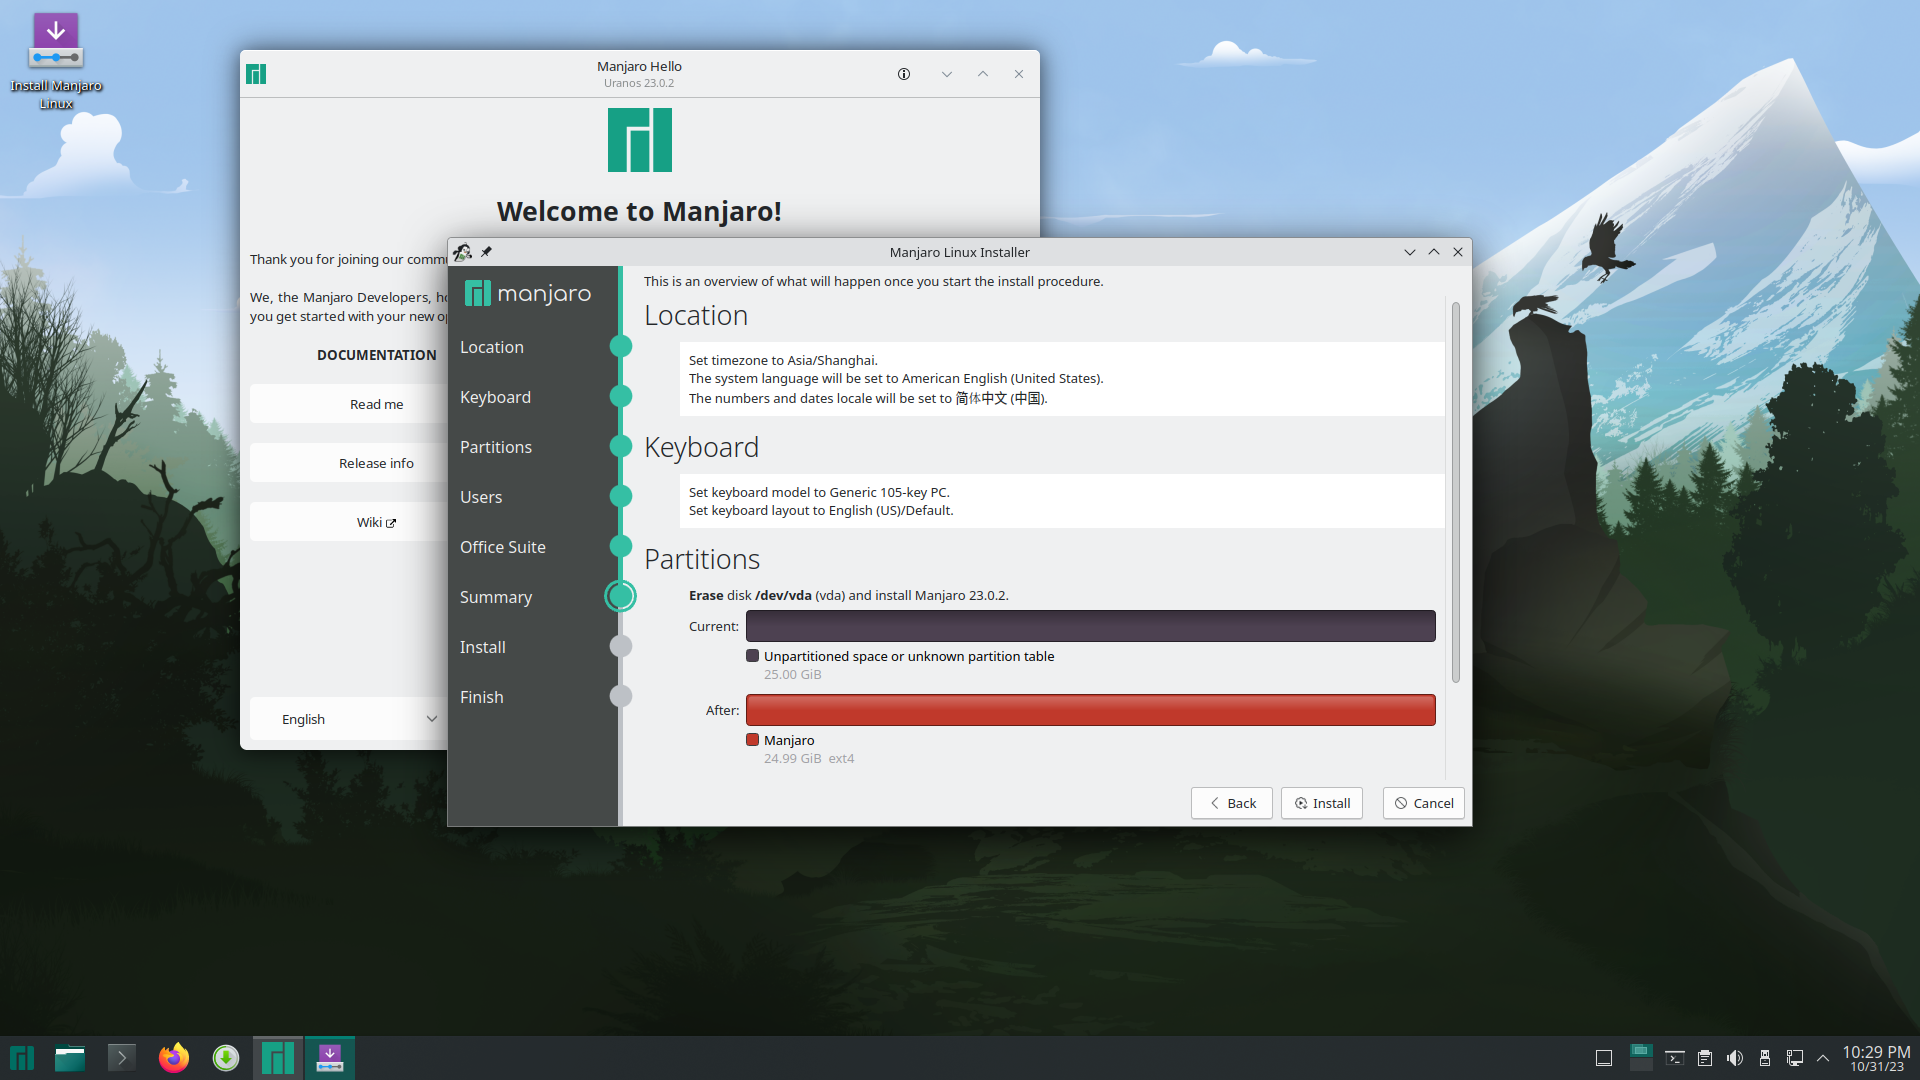Open Firefox from the taskbar
This screenshot has height=1080, width=1920.
tap(174, 1058)
